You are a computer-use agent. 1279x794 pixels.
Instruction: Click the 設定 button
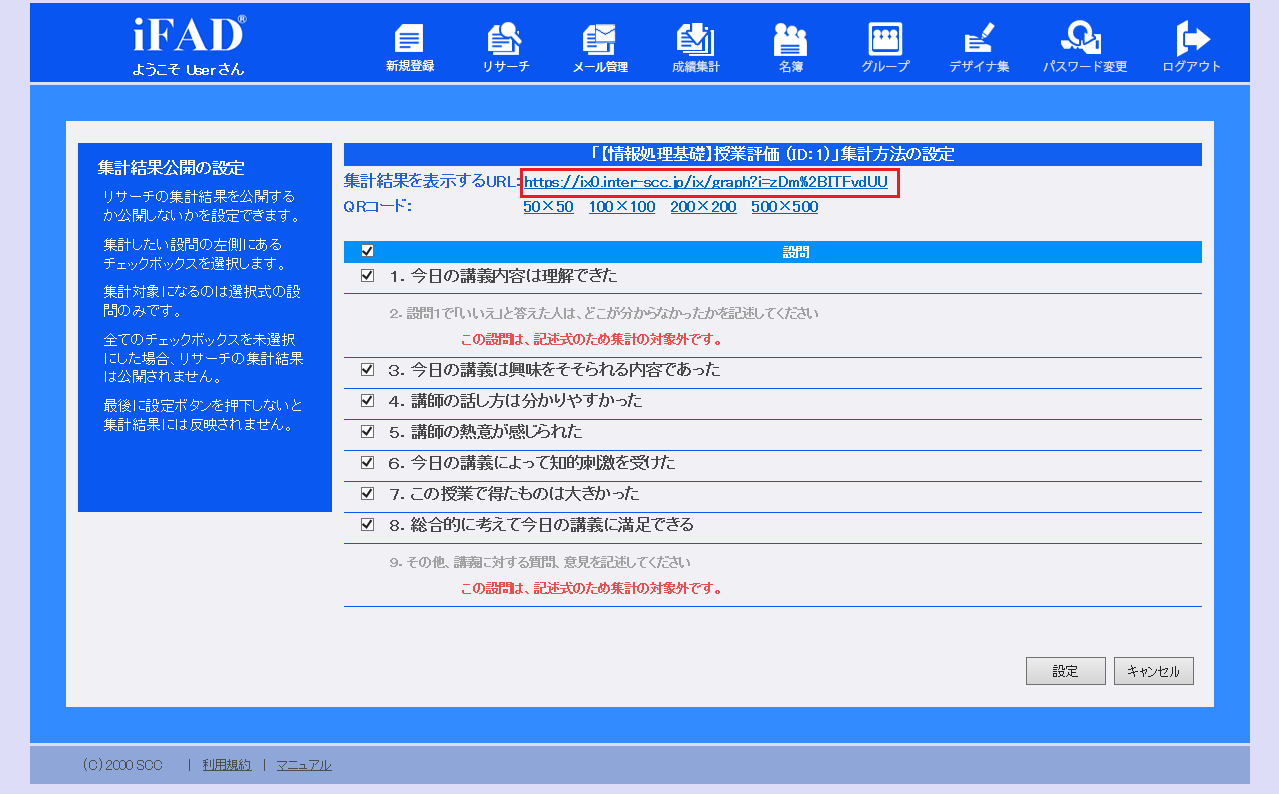pyautogui.click(x=1066, y=671)
